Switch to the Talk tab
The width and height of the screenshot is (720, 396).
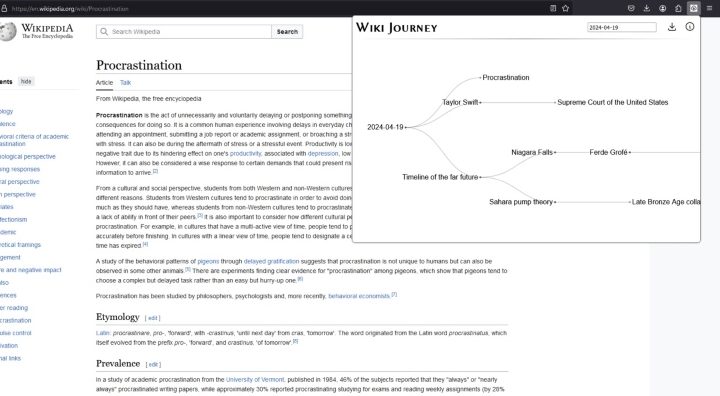pyautogui.click(x=125, y=83)
